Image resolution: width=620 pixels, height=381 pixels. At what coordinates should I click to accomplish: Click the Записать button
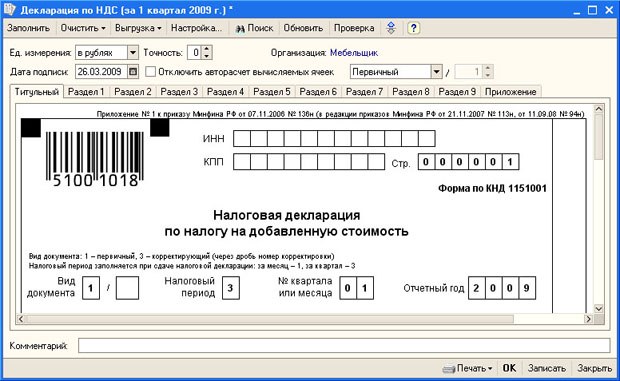(547, 368)
